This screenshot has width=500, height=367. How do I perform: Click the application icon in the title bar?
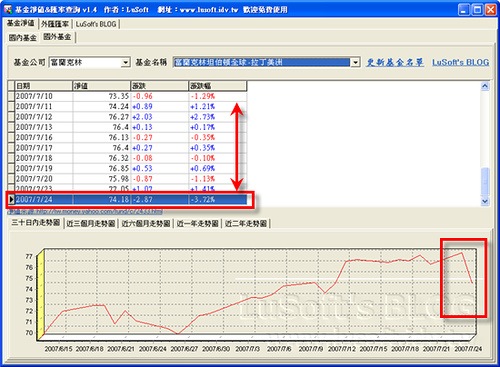pyautogui.click(x=7, y=9)
